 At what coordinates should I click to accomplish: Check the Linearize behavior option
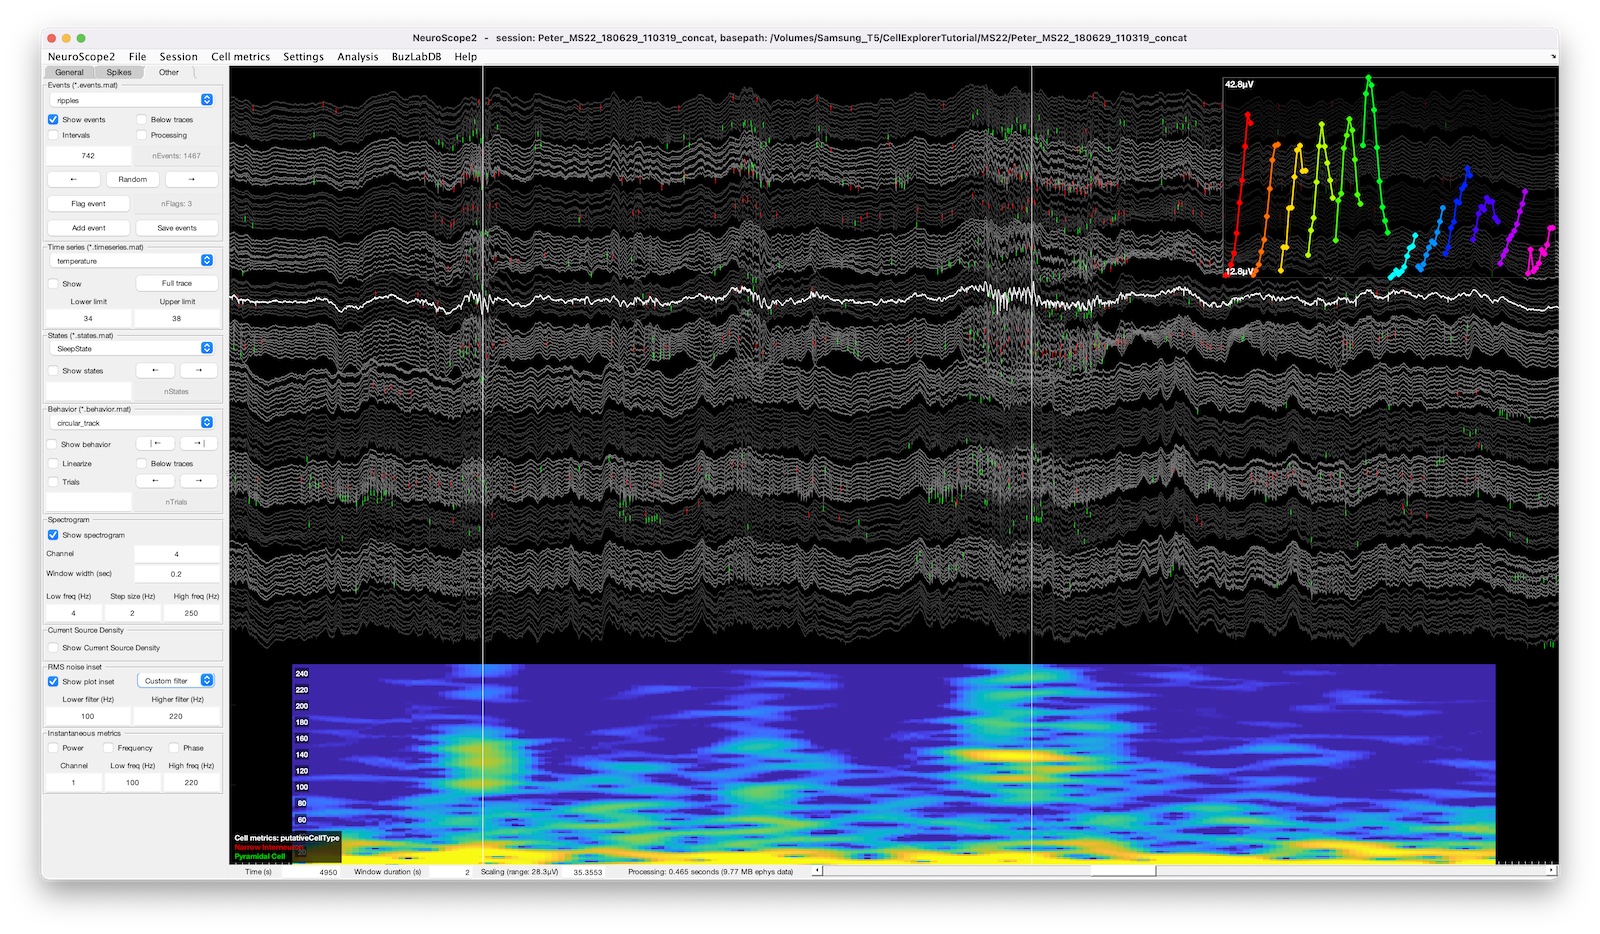point(53,464)
